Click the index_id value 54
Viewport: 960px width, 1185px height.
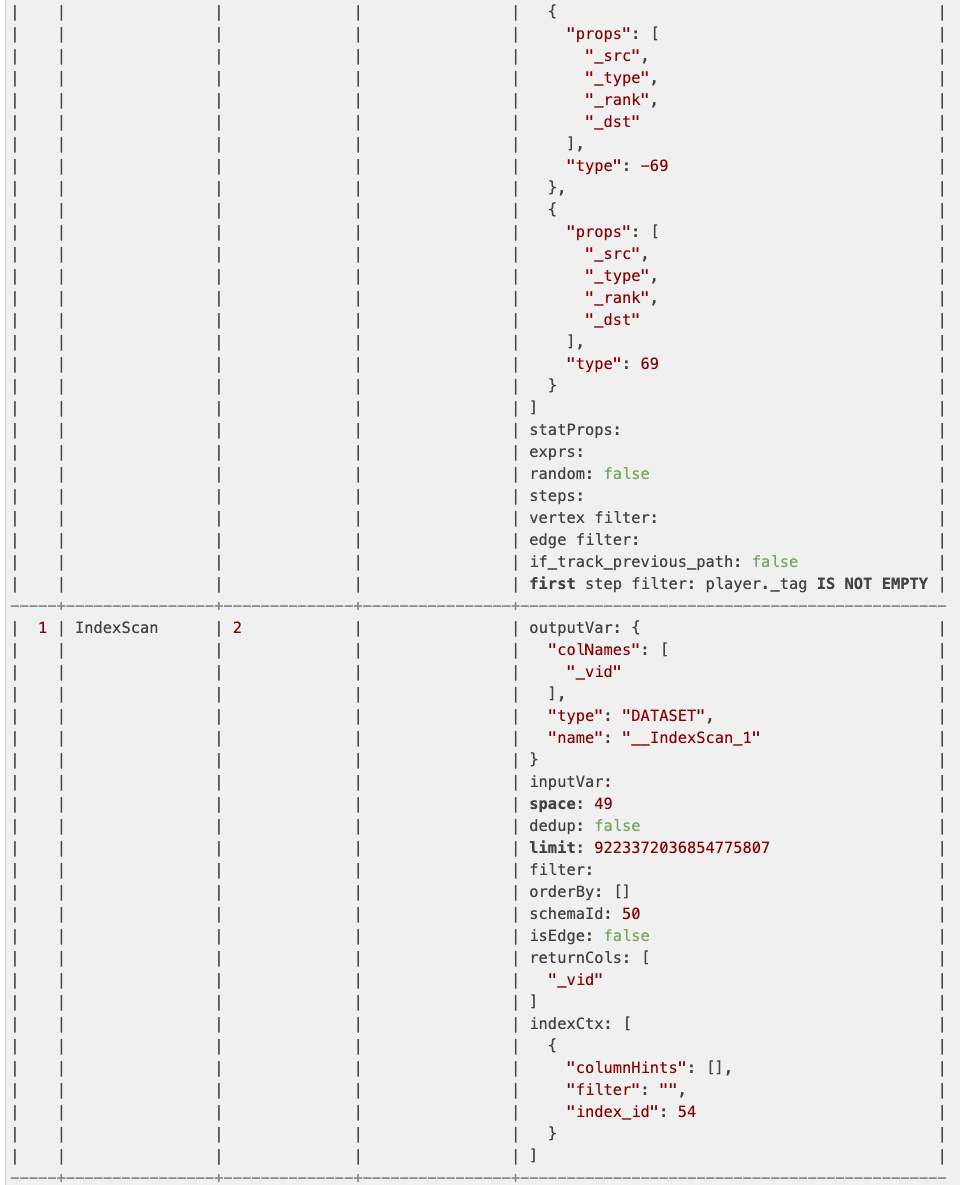pos(686,1112)
